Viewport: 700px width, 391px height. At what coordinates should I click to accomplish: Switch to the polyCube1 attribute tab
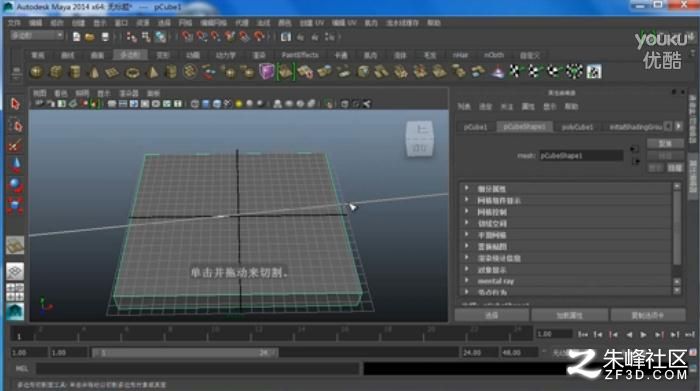577,127
